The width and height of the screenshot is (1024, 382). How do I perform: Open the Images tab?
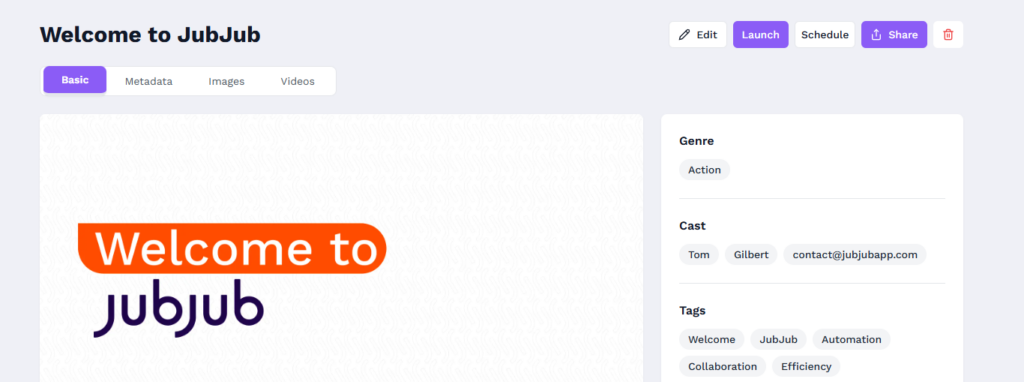227,82
